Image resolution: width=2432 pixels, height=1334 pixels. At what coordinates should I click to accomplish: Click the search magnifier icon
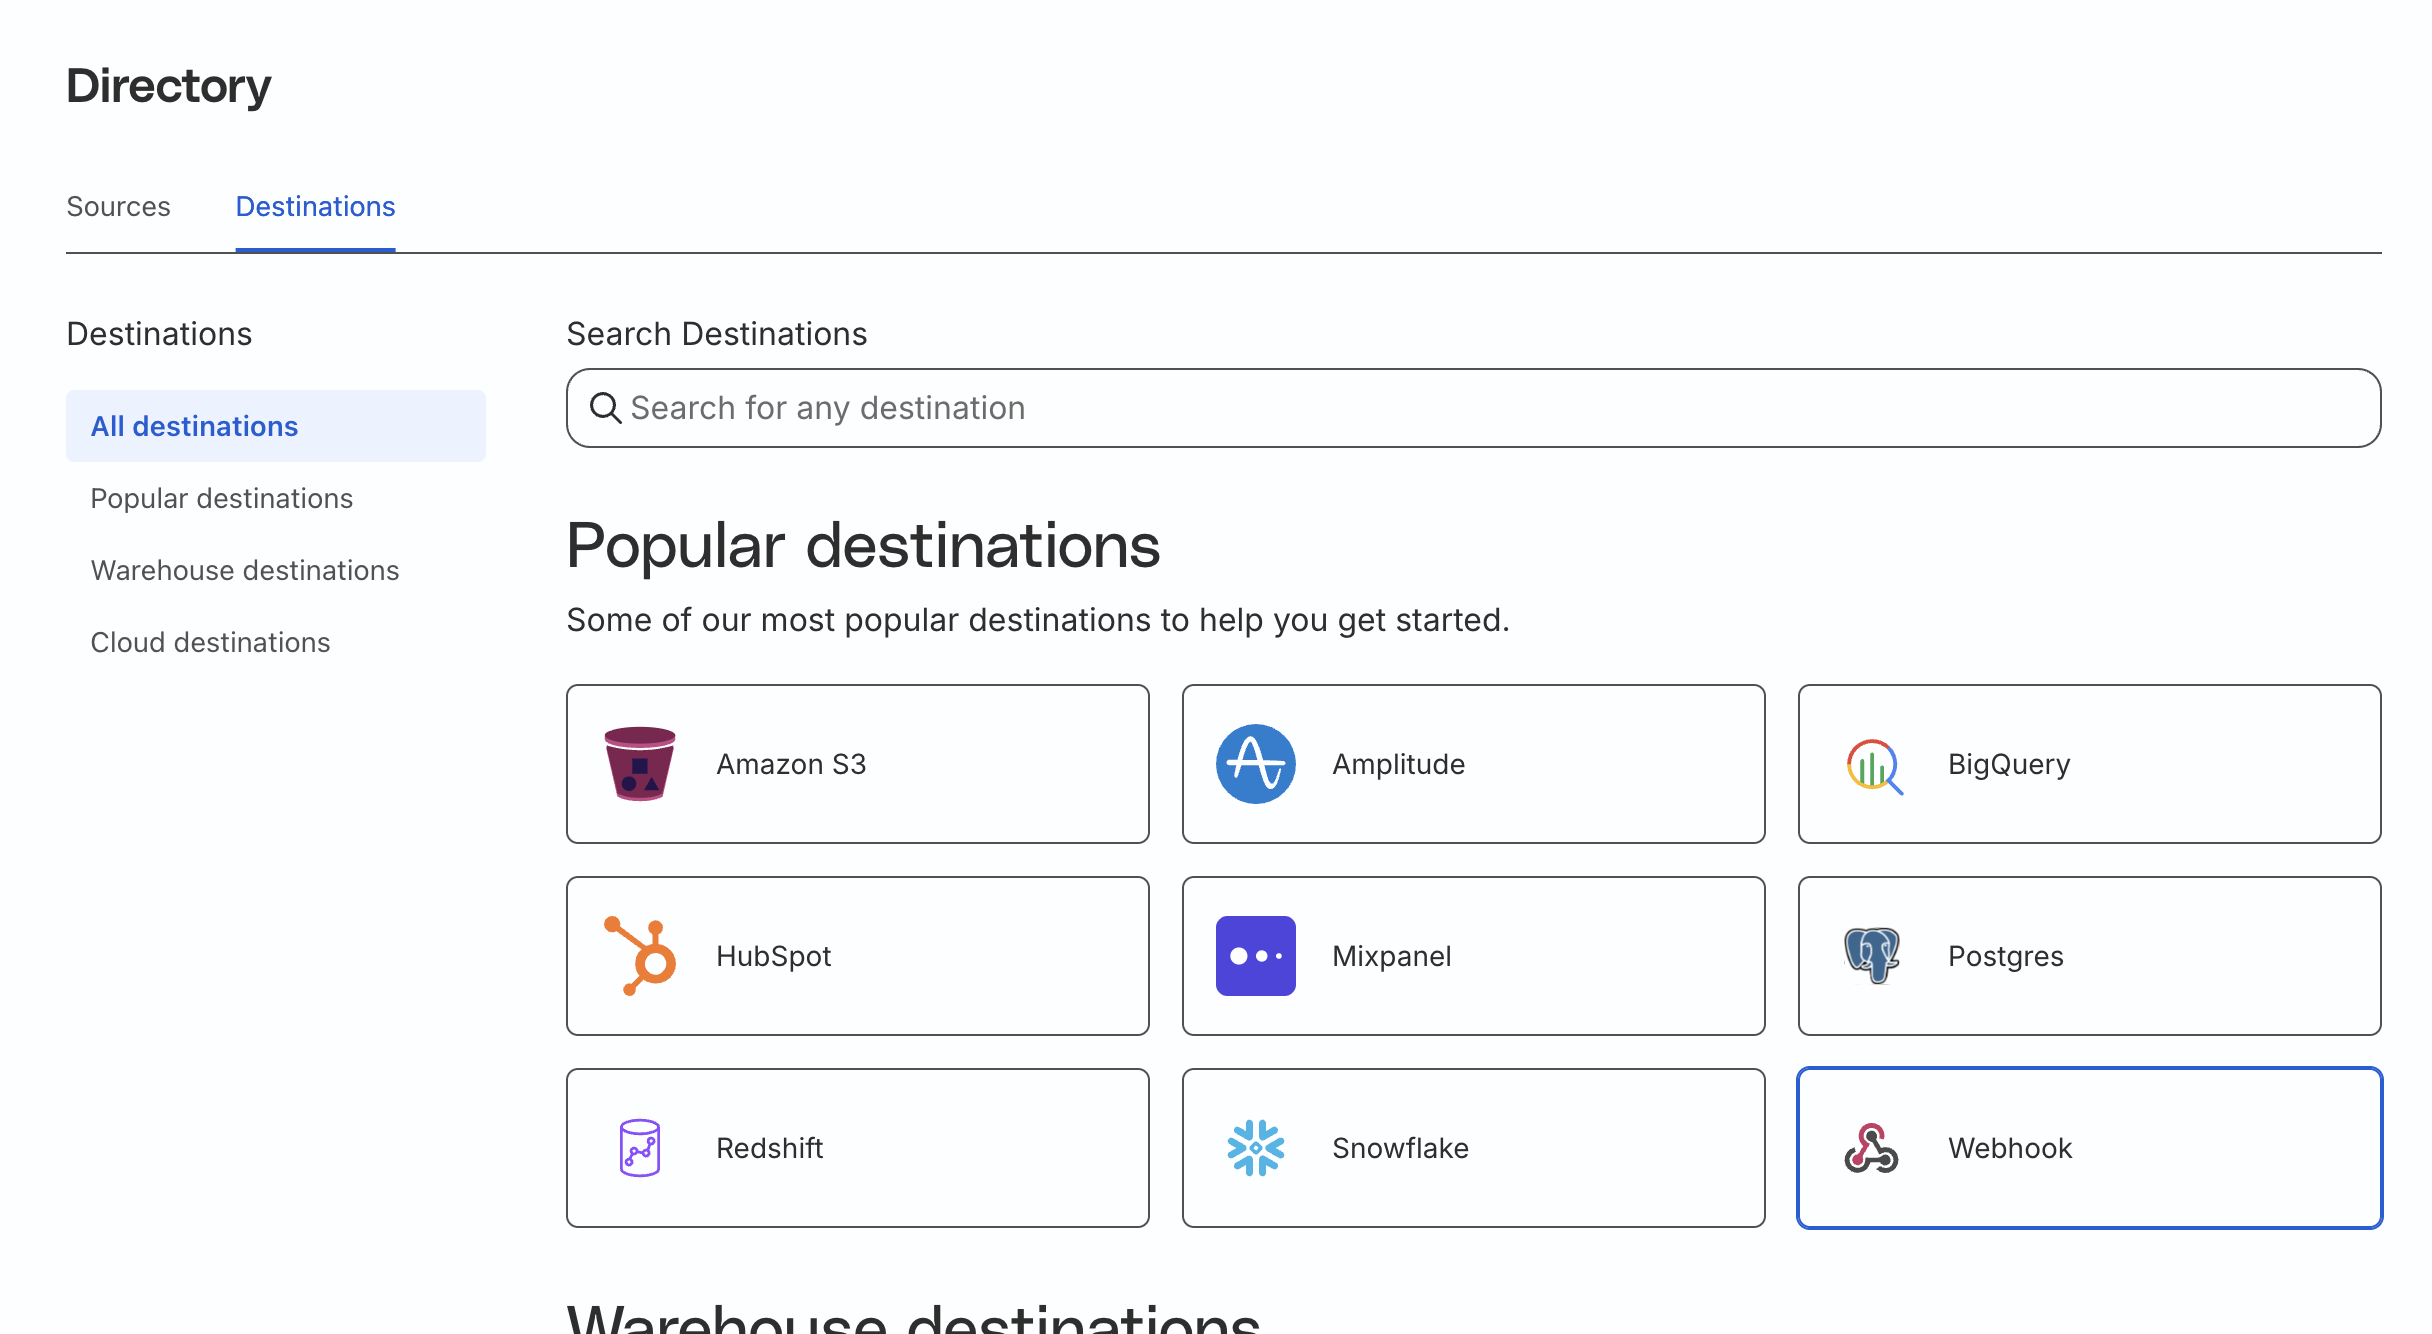[606, 408]
